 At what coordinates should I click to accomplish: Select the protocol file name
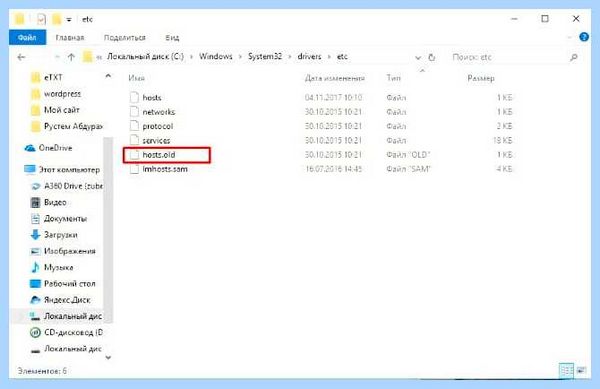click(x=158, y=126)
